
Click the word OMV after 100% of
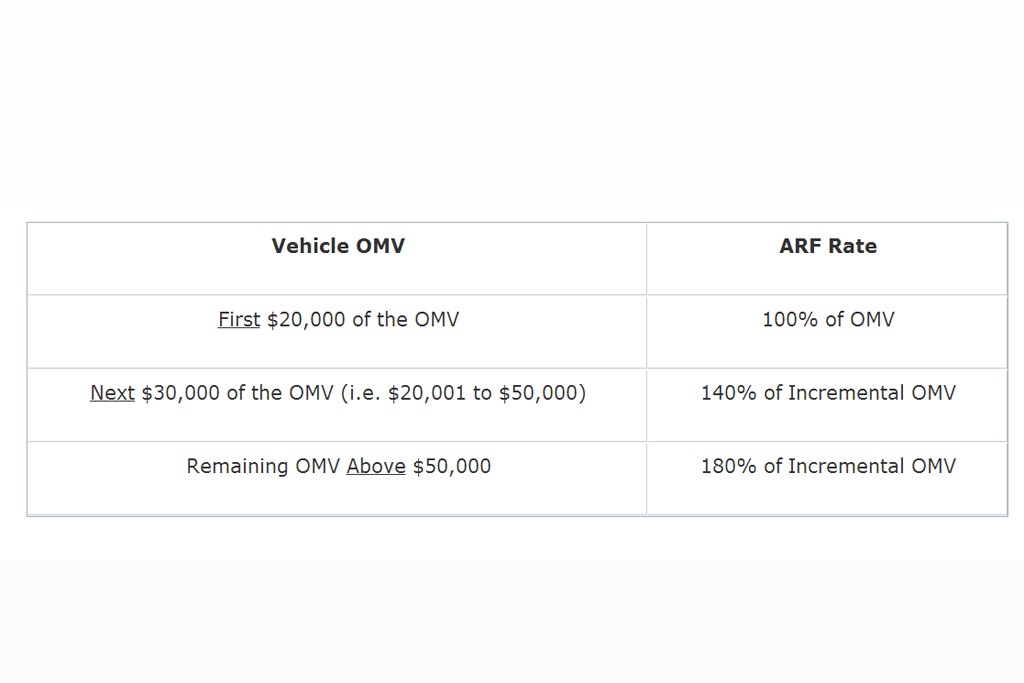click(872, 319)
